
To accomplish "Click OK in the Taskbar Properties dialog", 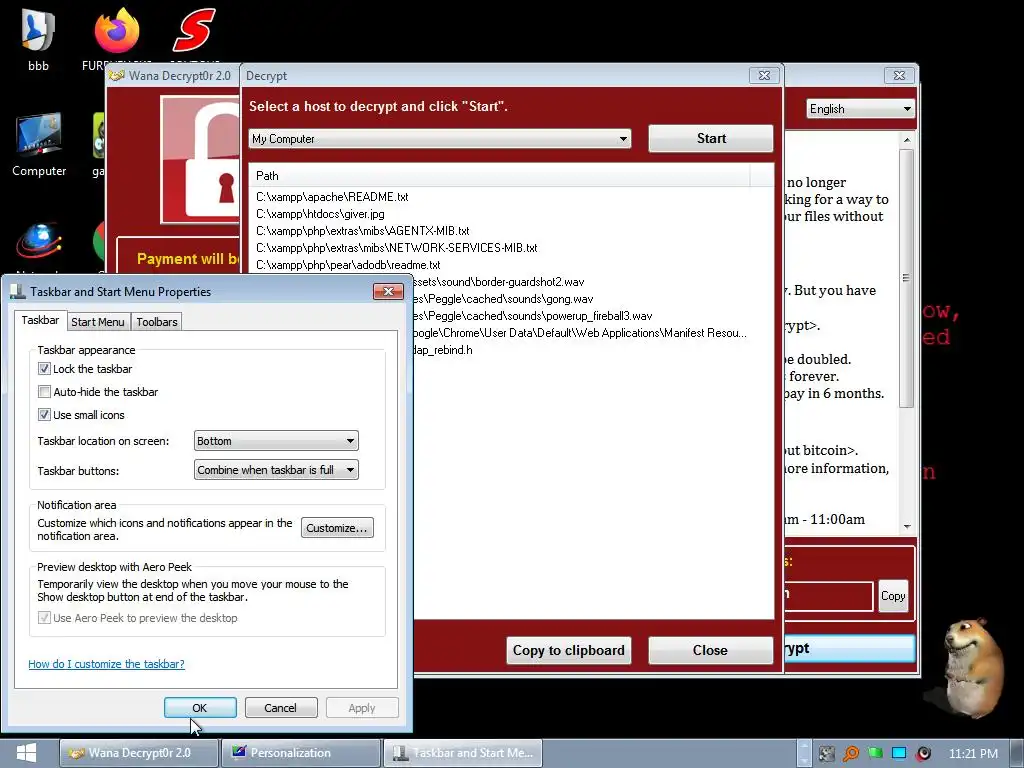I will coord(200,708).
